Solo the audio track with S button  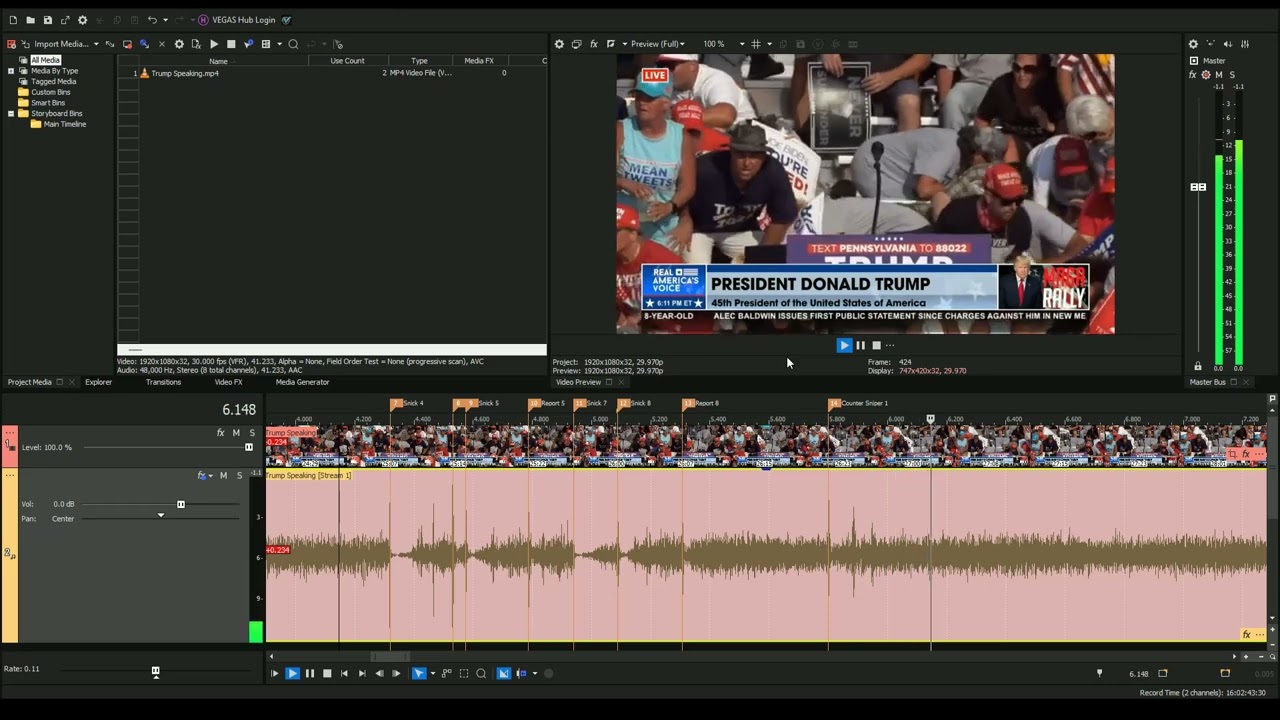[239, 476]
